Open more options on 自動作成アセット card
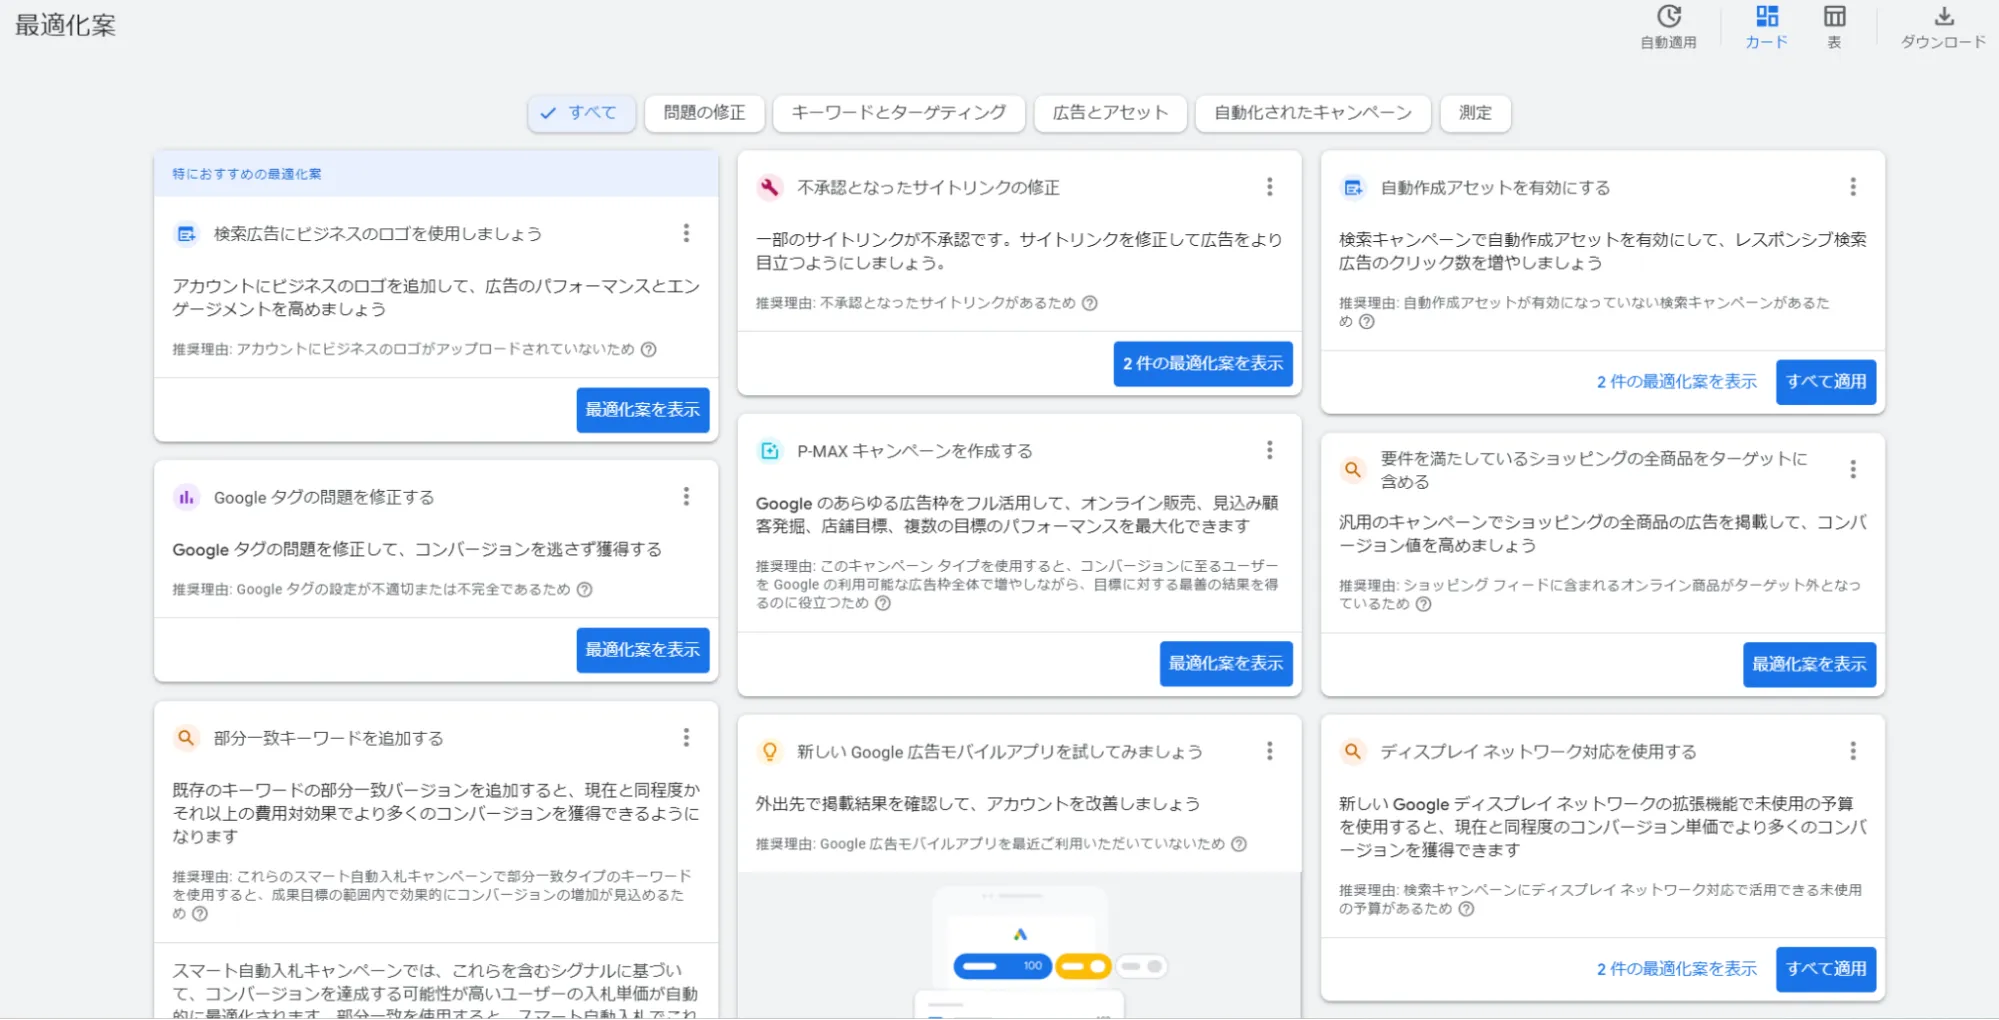Screen dimensions: 1999x1020 (x=1853, y=187)
